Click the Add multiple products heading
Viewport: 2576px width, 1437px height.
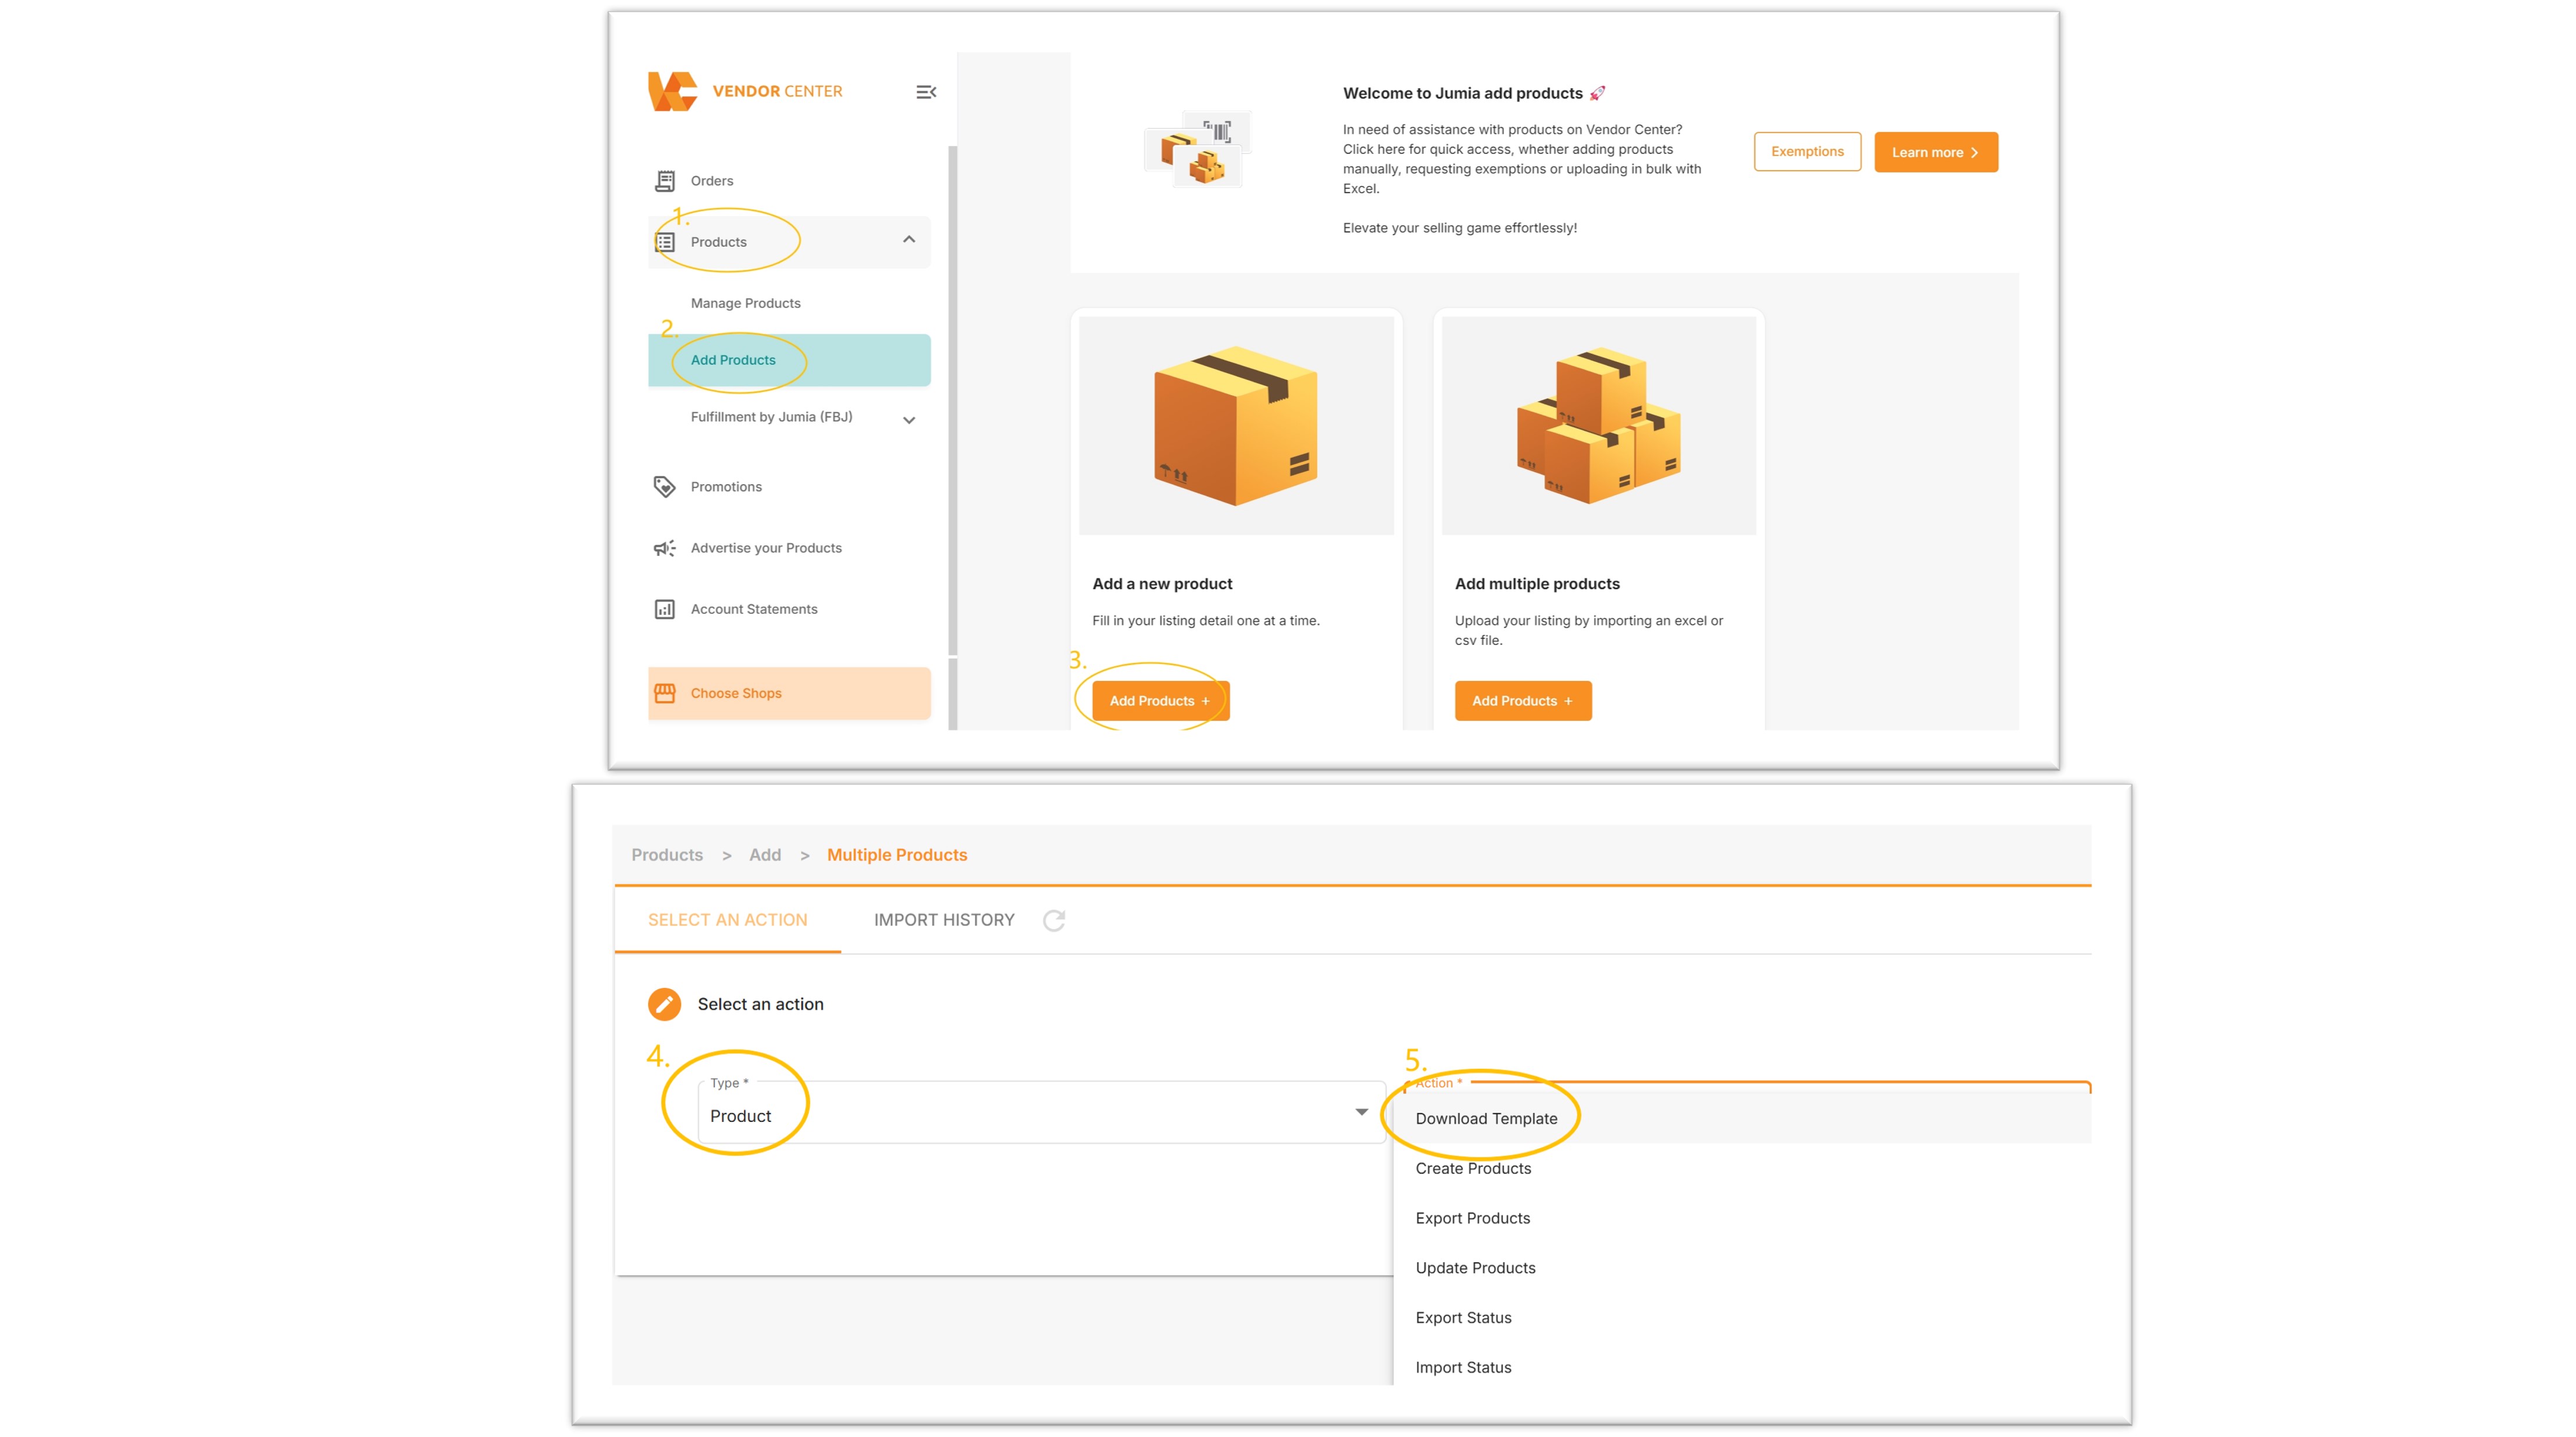1537,584
